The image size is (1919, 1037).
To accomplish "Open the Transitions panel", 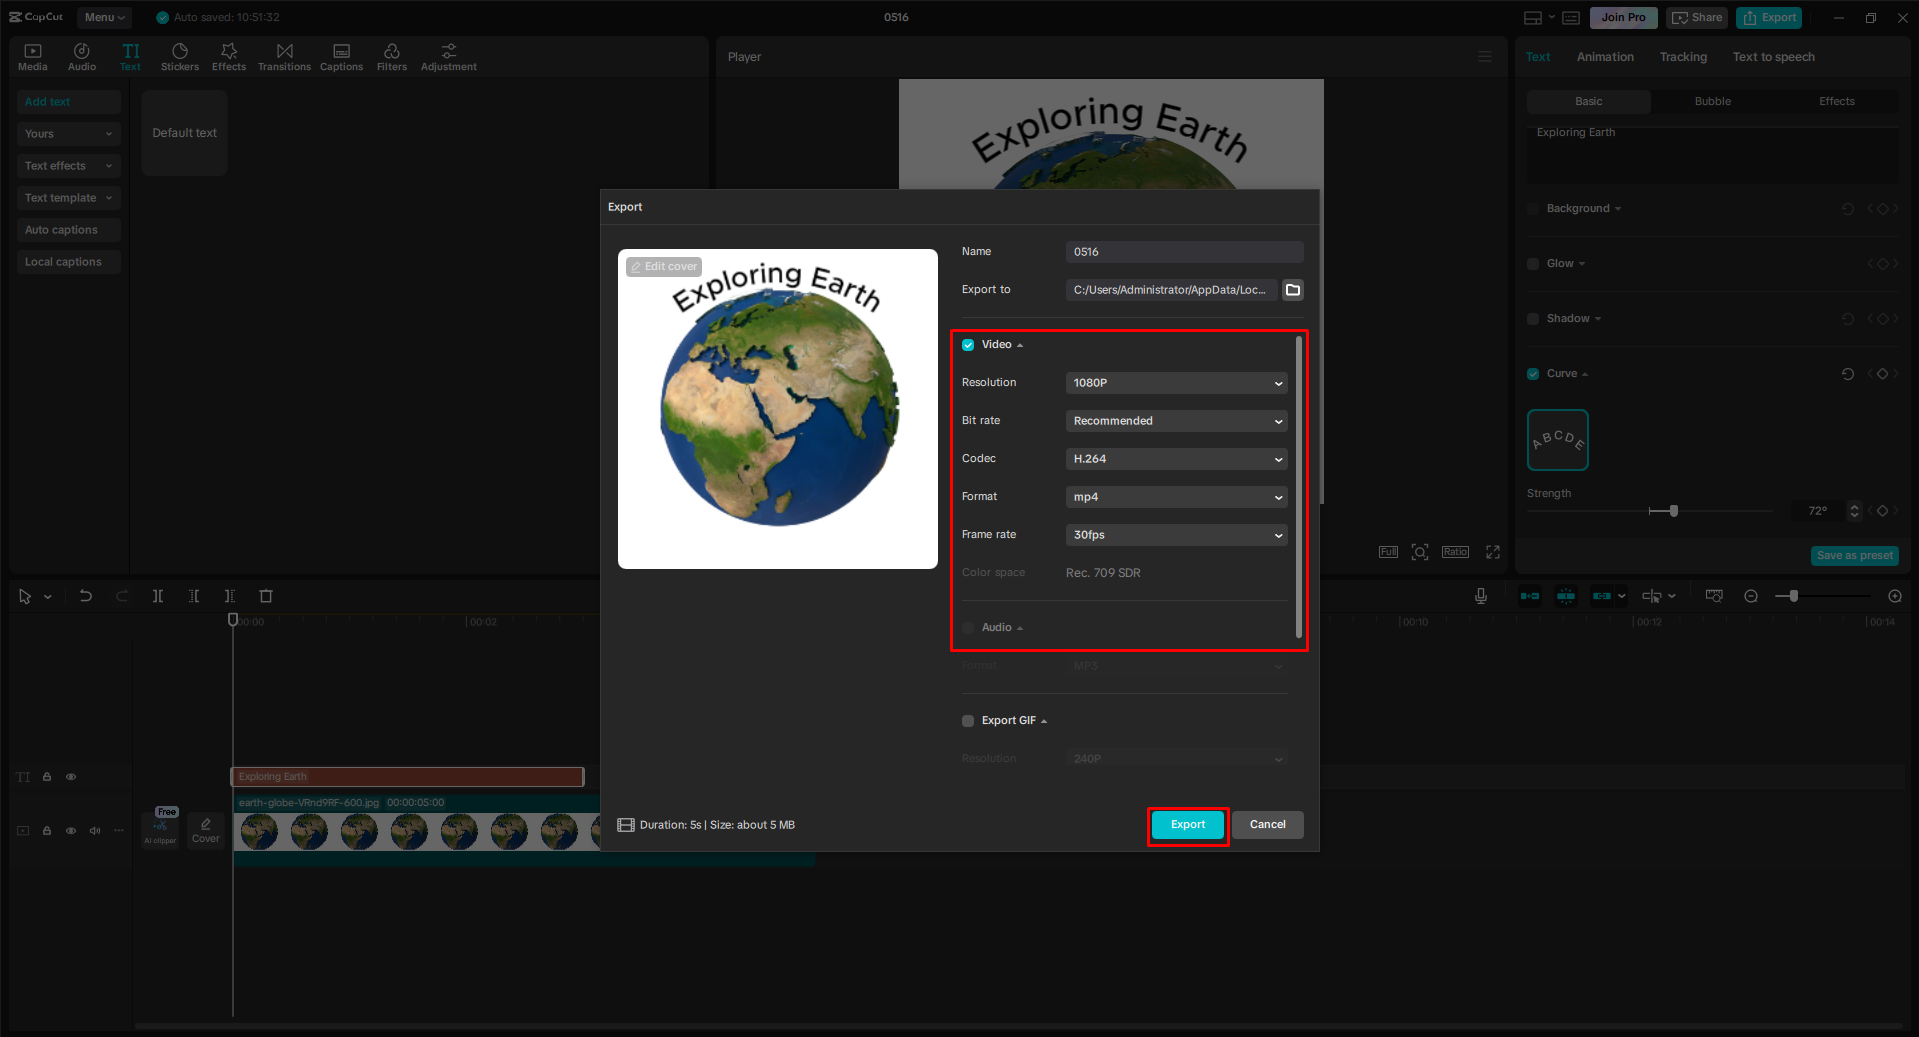I will [284, 56].
